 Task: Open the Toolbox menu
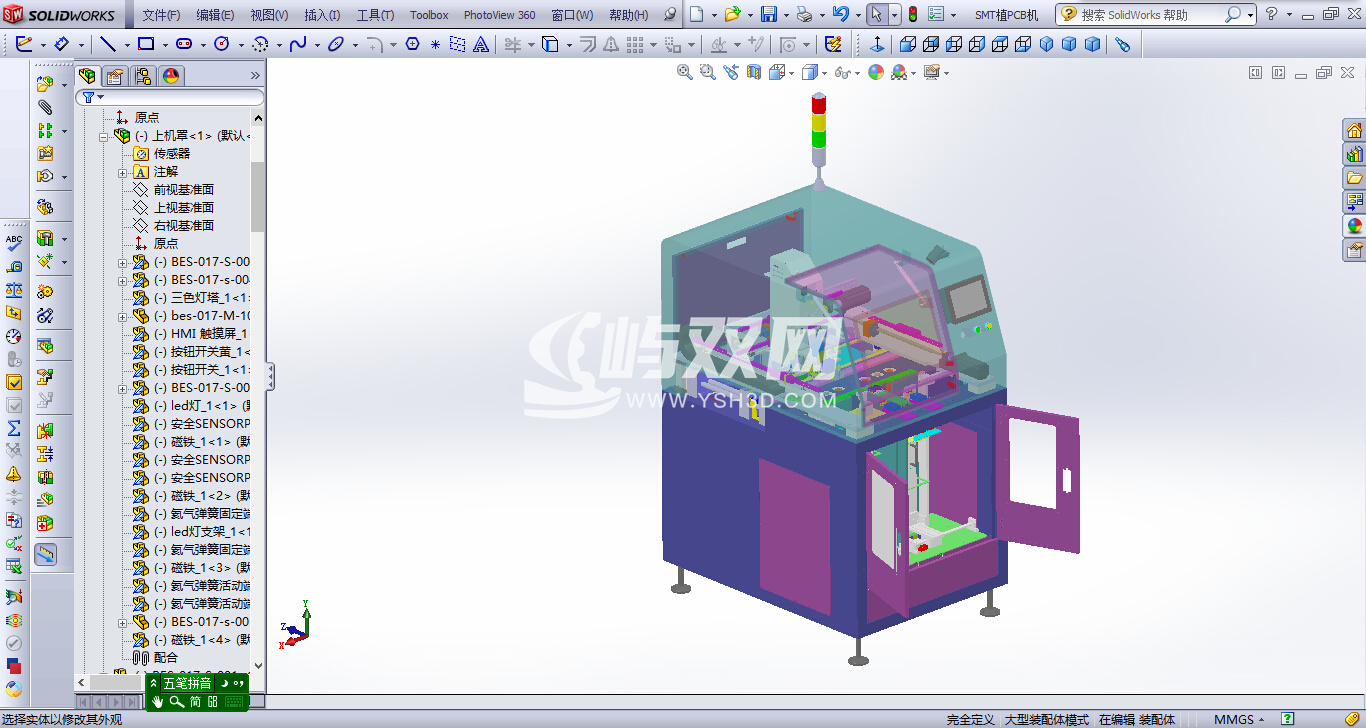point(429,15)
